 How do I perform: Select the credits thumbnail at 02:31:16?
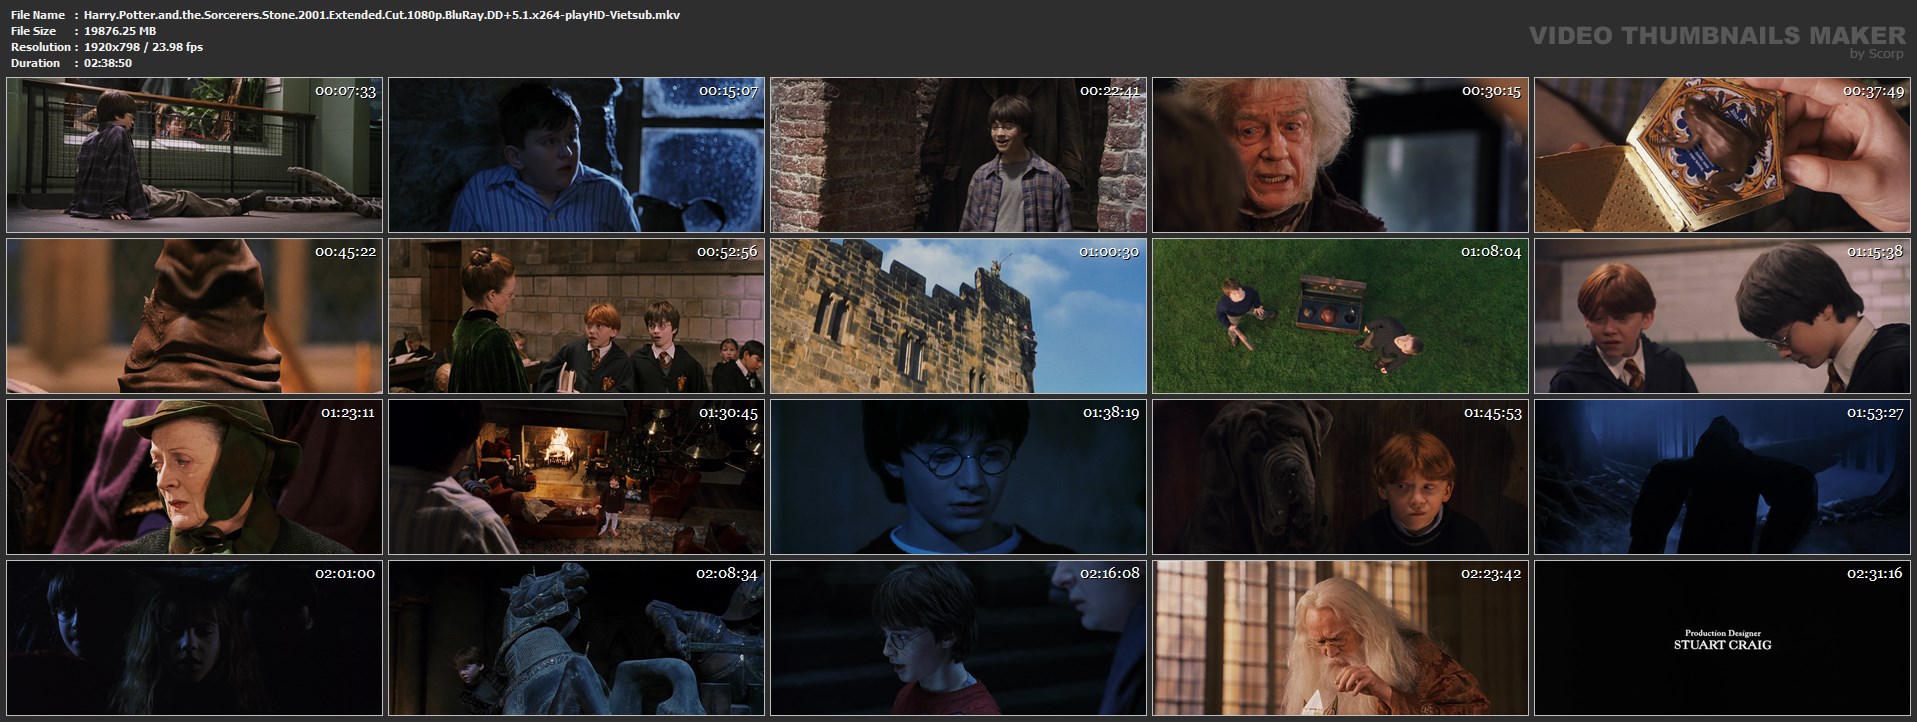tap(1722, 638)
